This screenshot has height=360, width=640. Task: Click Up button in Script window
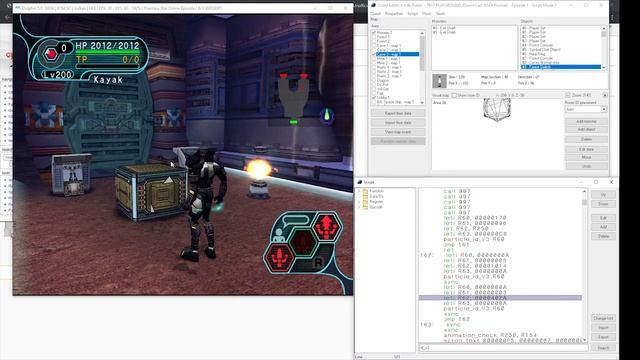point(603,195)
